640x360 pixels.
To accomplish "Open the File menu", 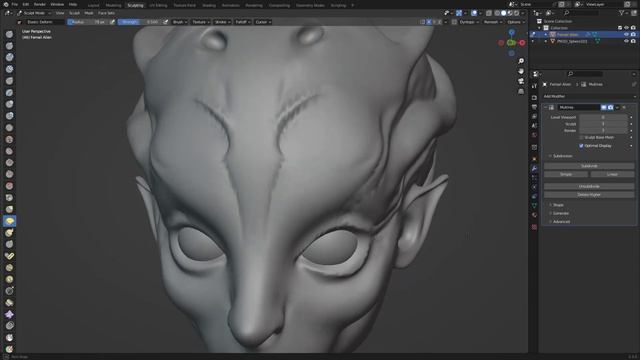I will click(14, 4).
